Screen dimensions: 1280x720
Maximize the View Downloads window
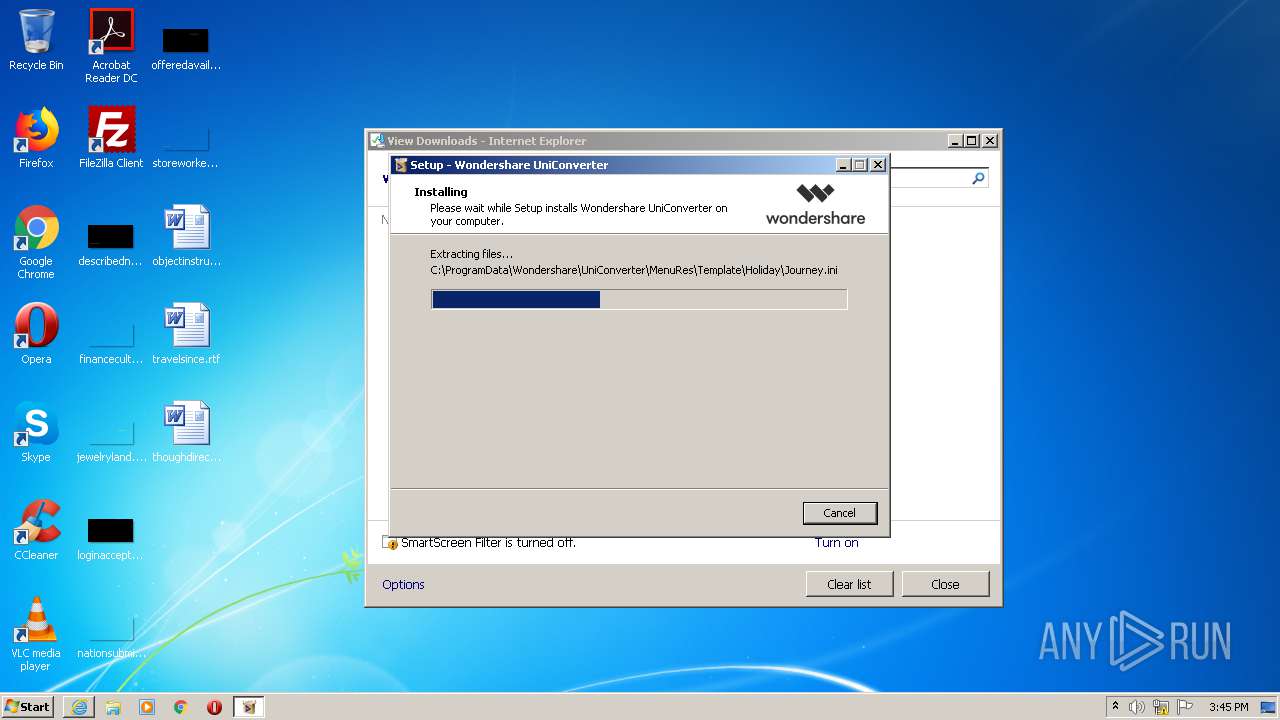pyautogui.click(x=972, y=141)
